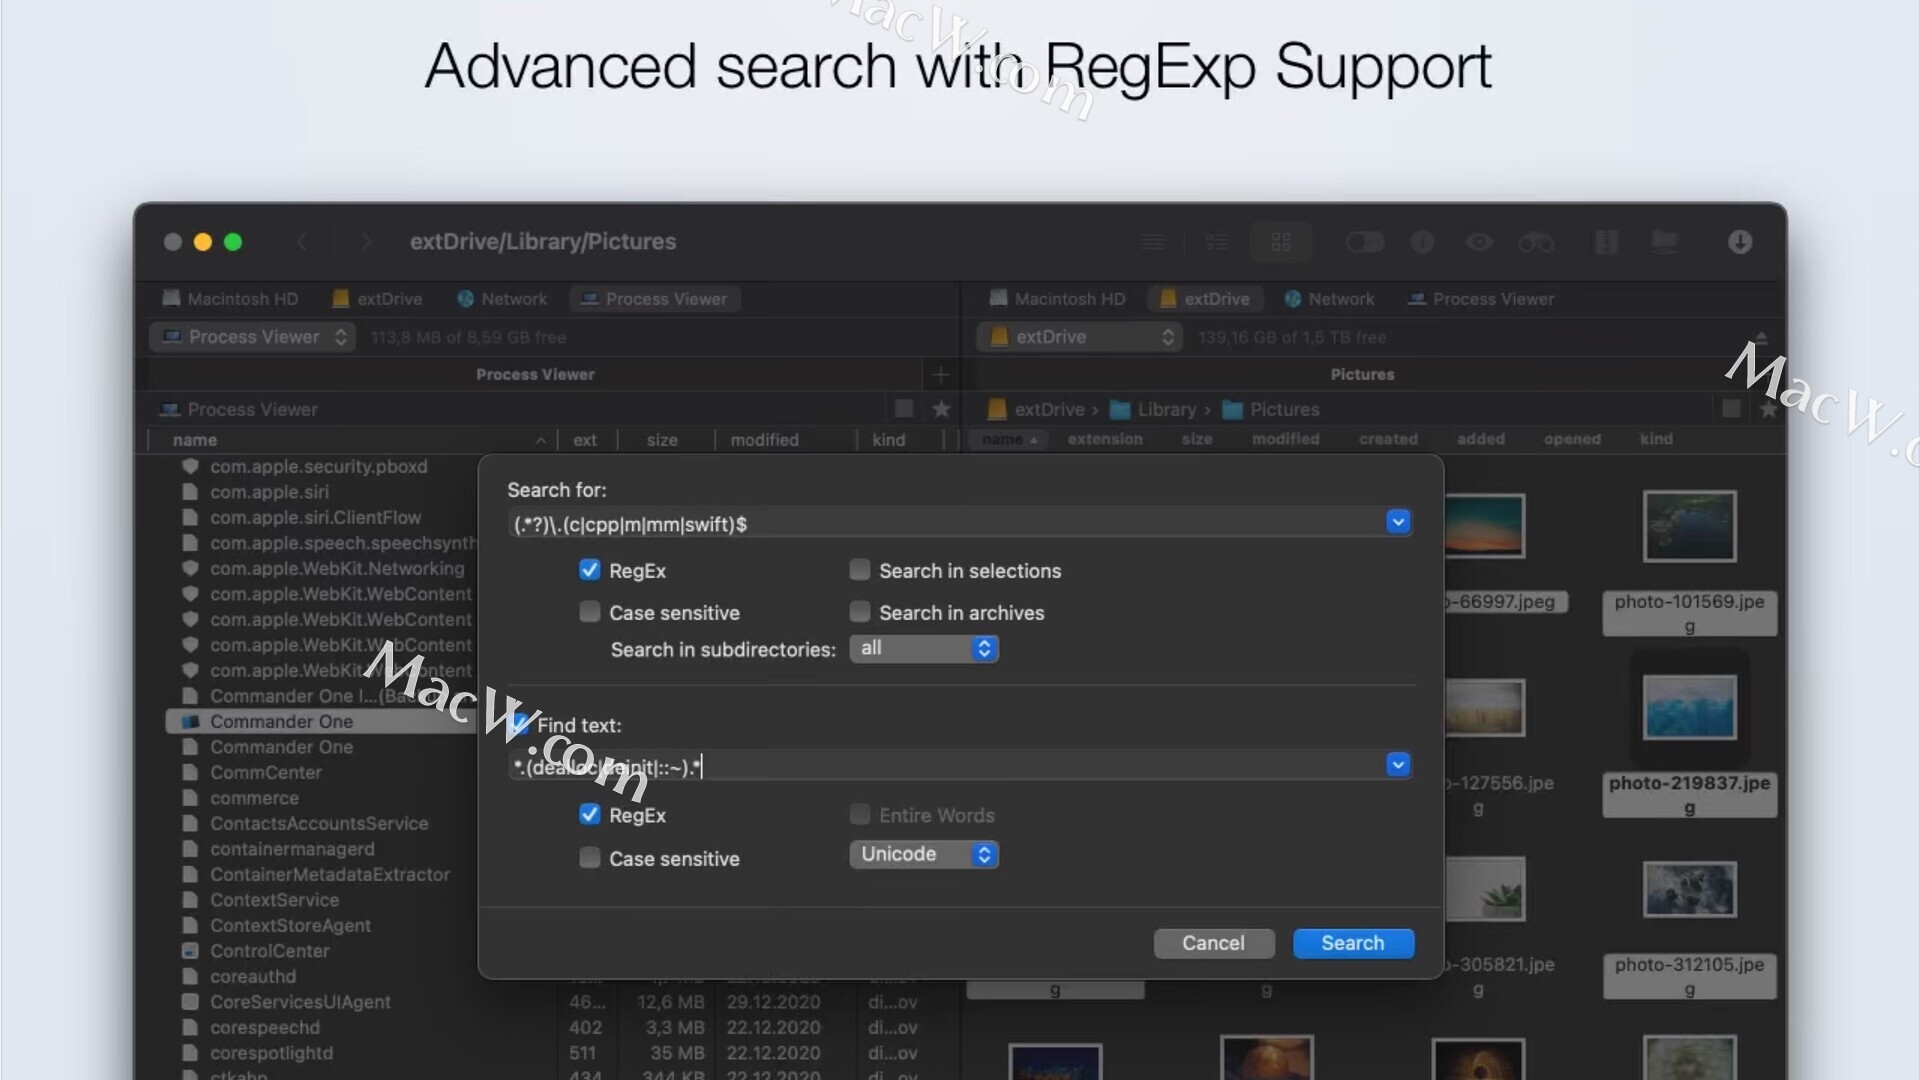Select photo-219837.jpeg thumbnail
This screenshot has height=1080, width=1920.
[x=1690, y=707]
